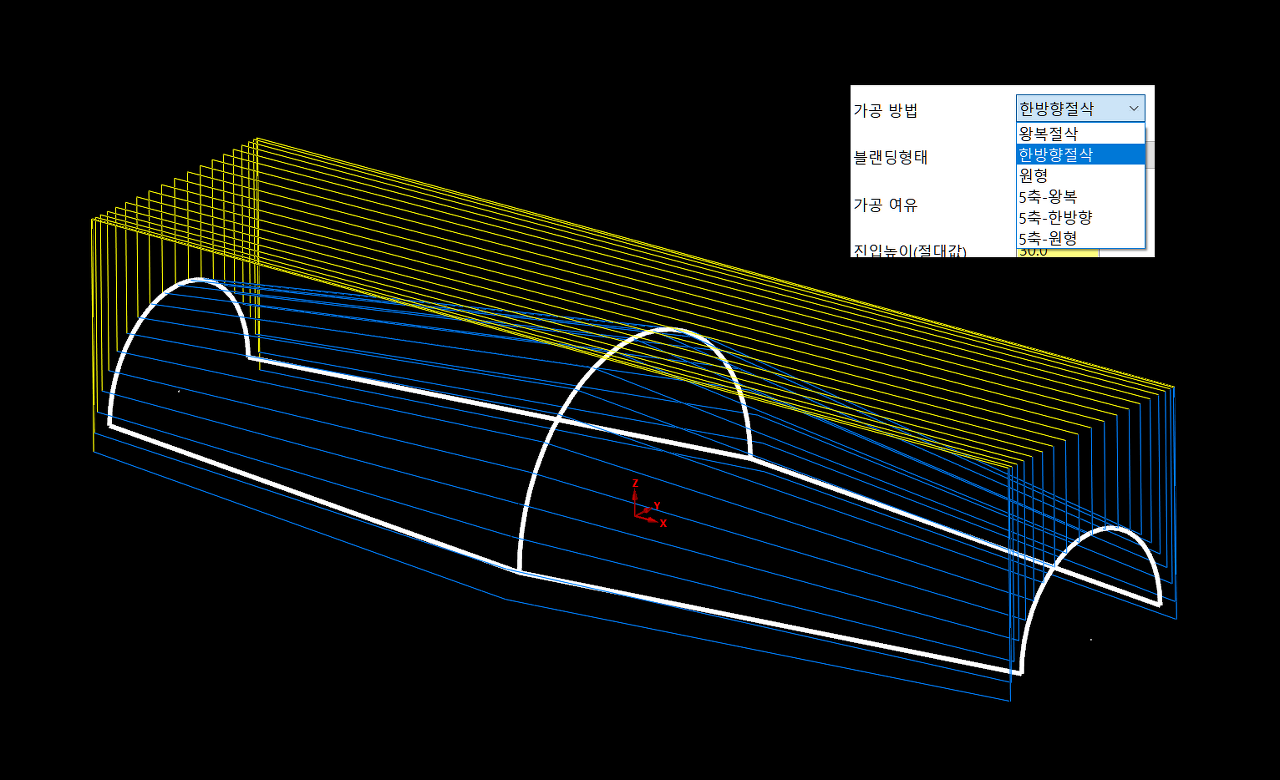This screenshot has width=1280, height=780.
Task: Choose the highlighted 한방향절삭 option
Action: point(1079,154)
